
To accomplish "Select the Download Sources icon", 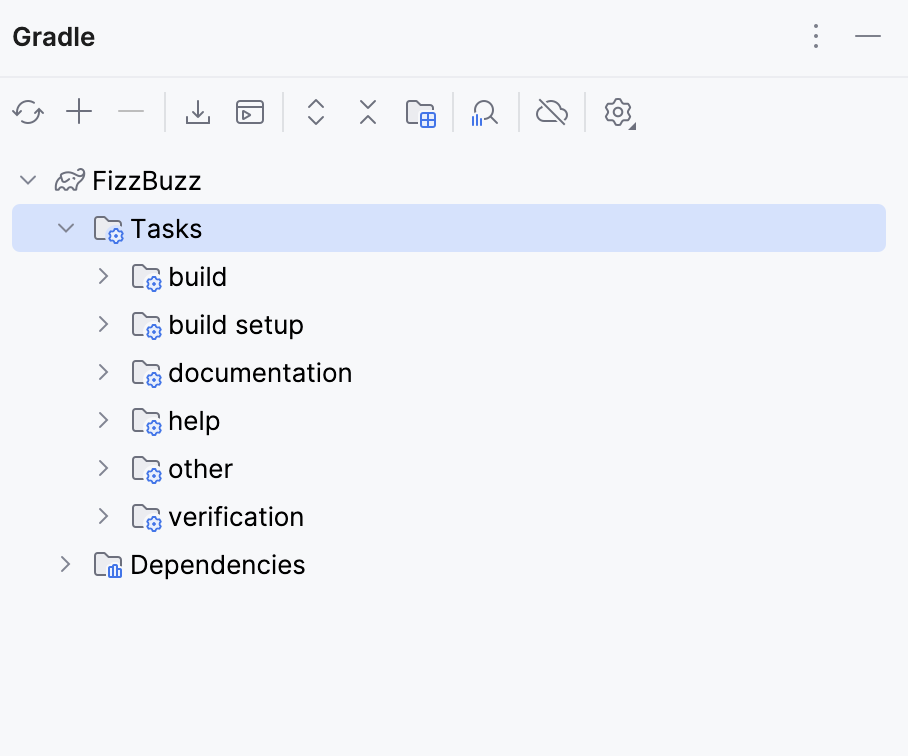I will 197,112.
